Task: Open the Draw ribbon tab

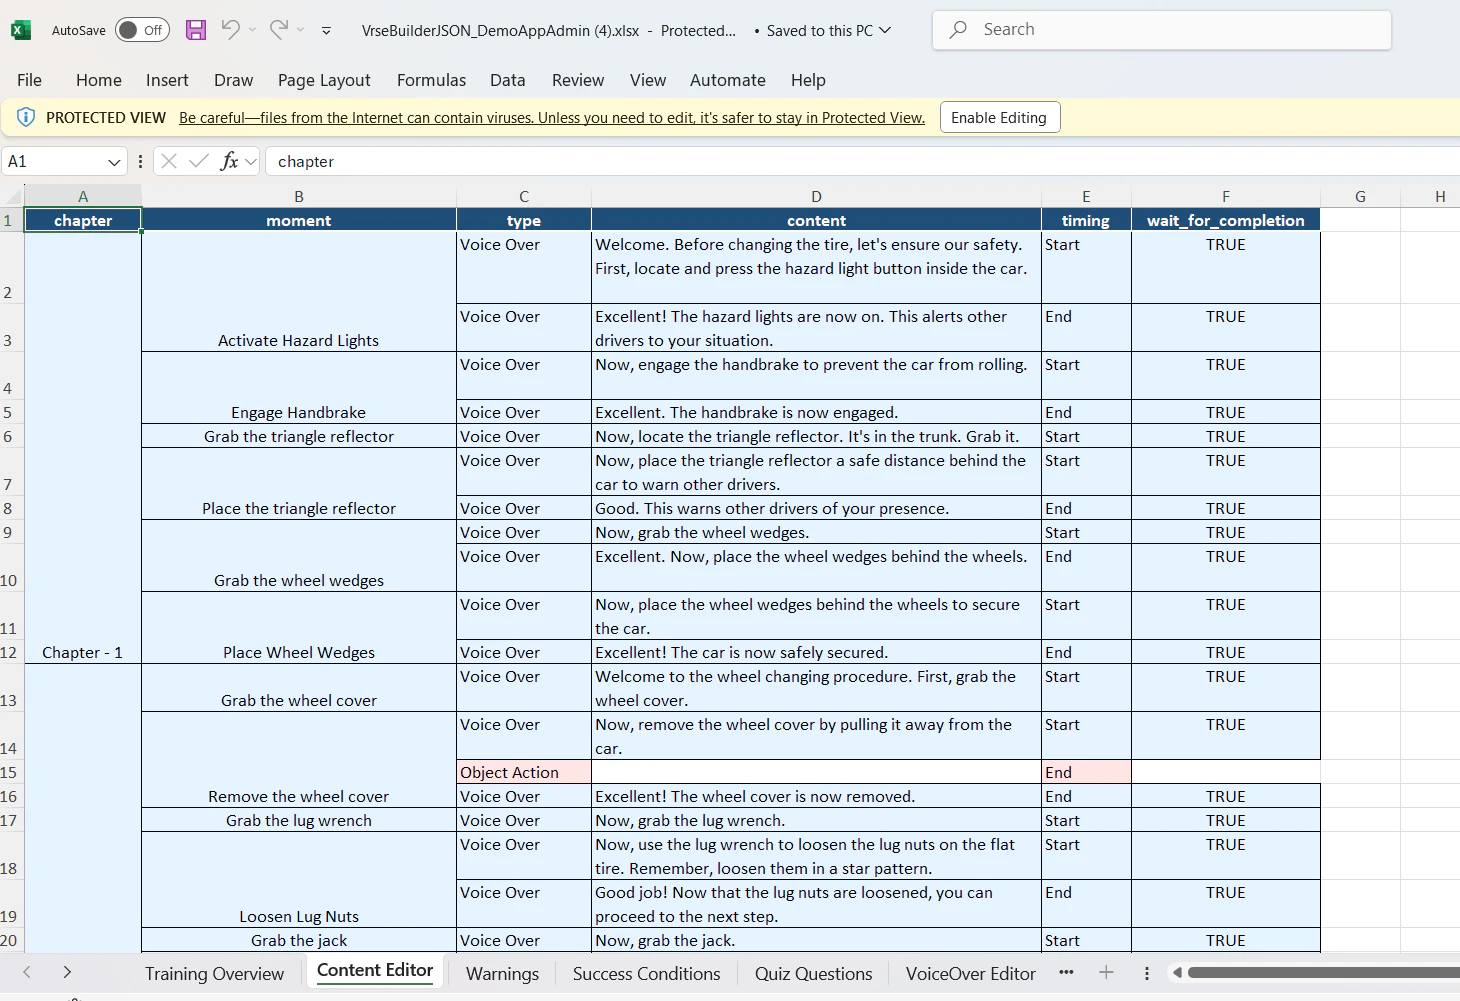Action: point(234,80)
